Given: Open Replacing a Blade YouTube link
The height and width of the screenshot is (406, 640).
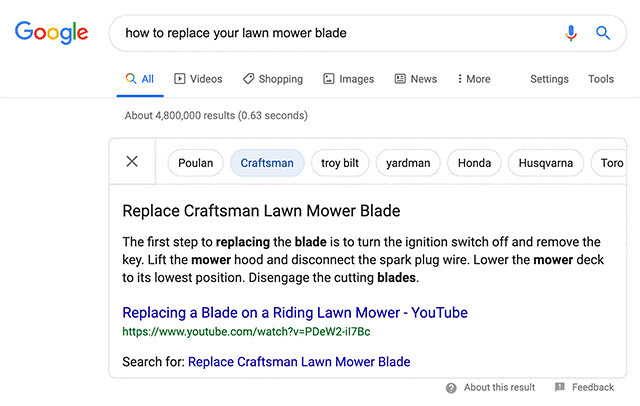Looking at the screenshot, I should click(295, 313).
